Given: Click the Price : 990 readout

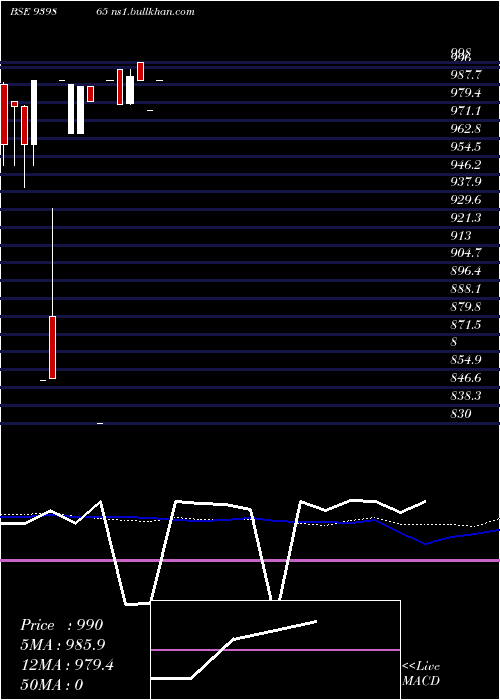Looking at the screenshot, I should (x=62, y=625).
